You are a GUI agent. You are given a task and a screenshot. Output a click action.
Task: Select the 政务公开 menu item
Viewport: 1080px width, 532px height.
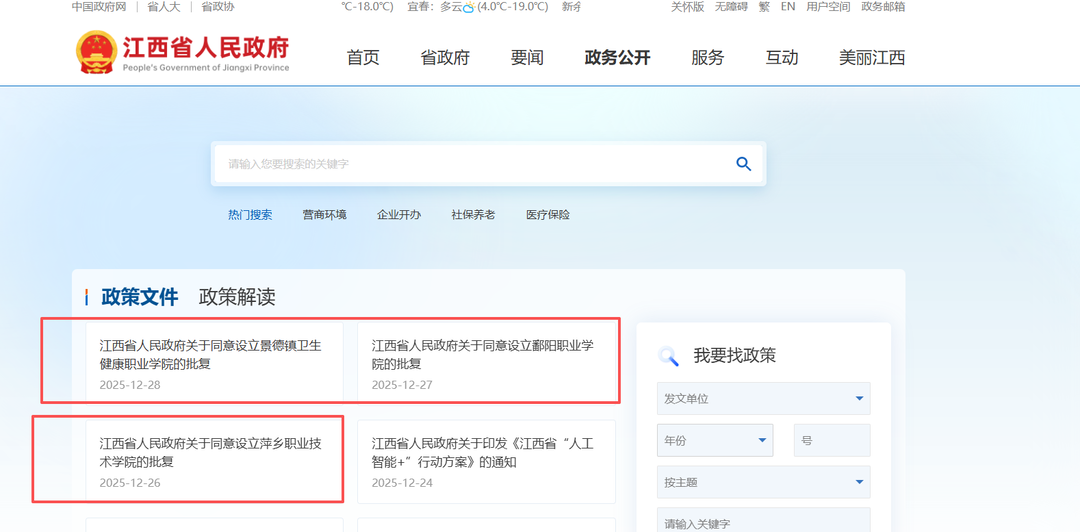[x=617, y=58]
